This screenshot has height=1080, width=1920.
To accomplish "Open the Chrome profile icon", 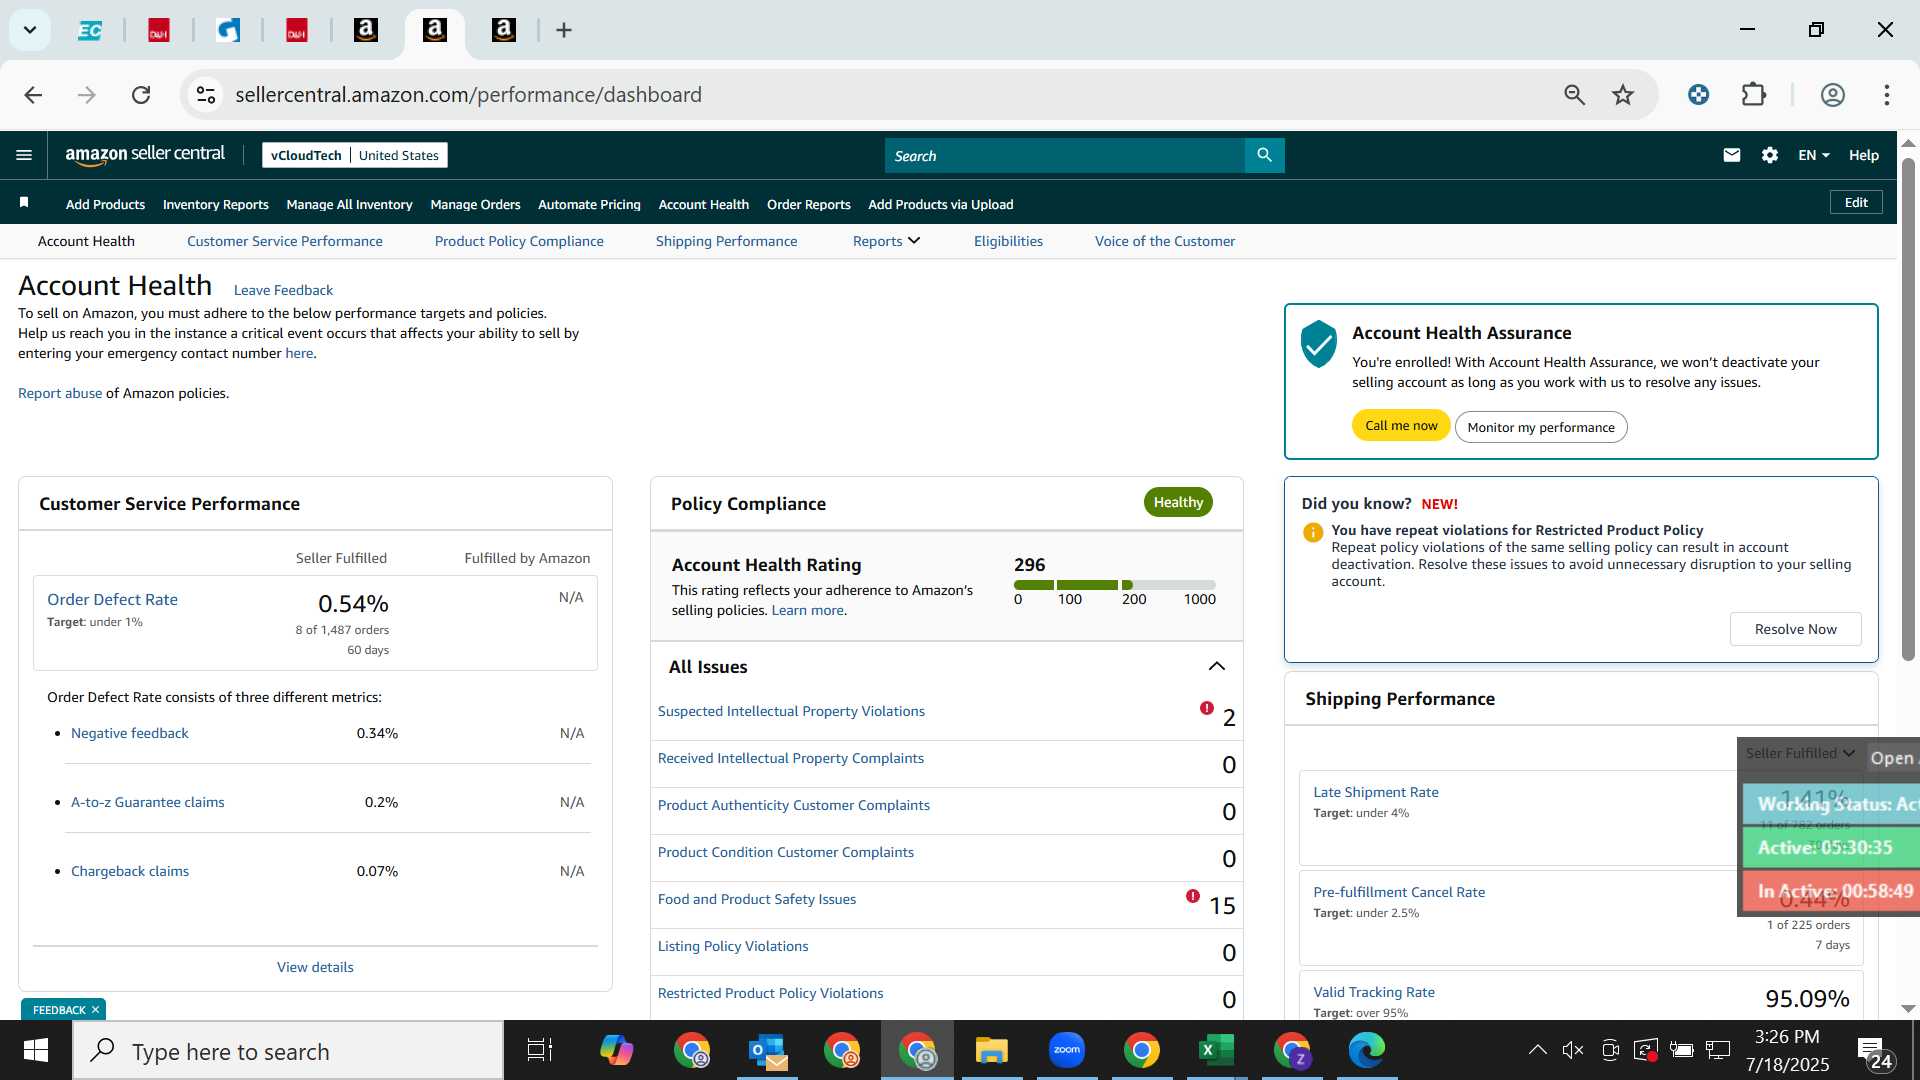I will (1832, 95).
